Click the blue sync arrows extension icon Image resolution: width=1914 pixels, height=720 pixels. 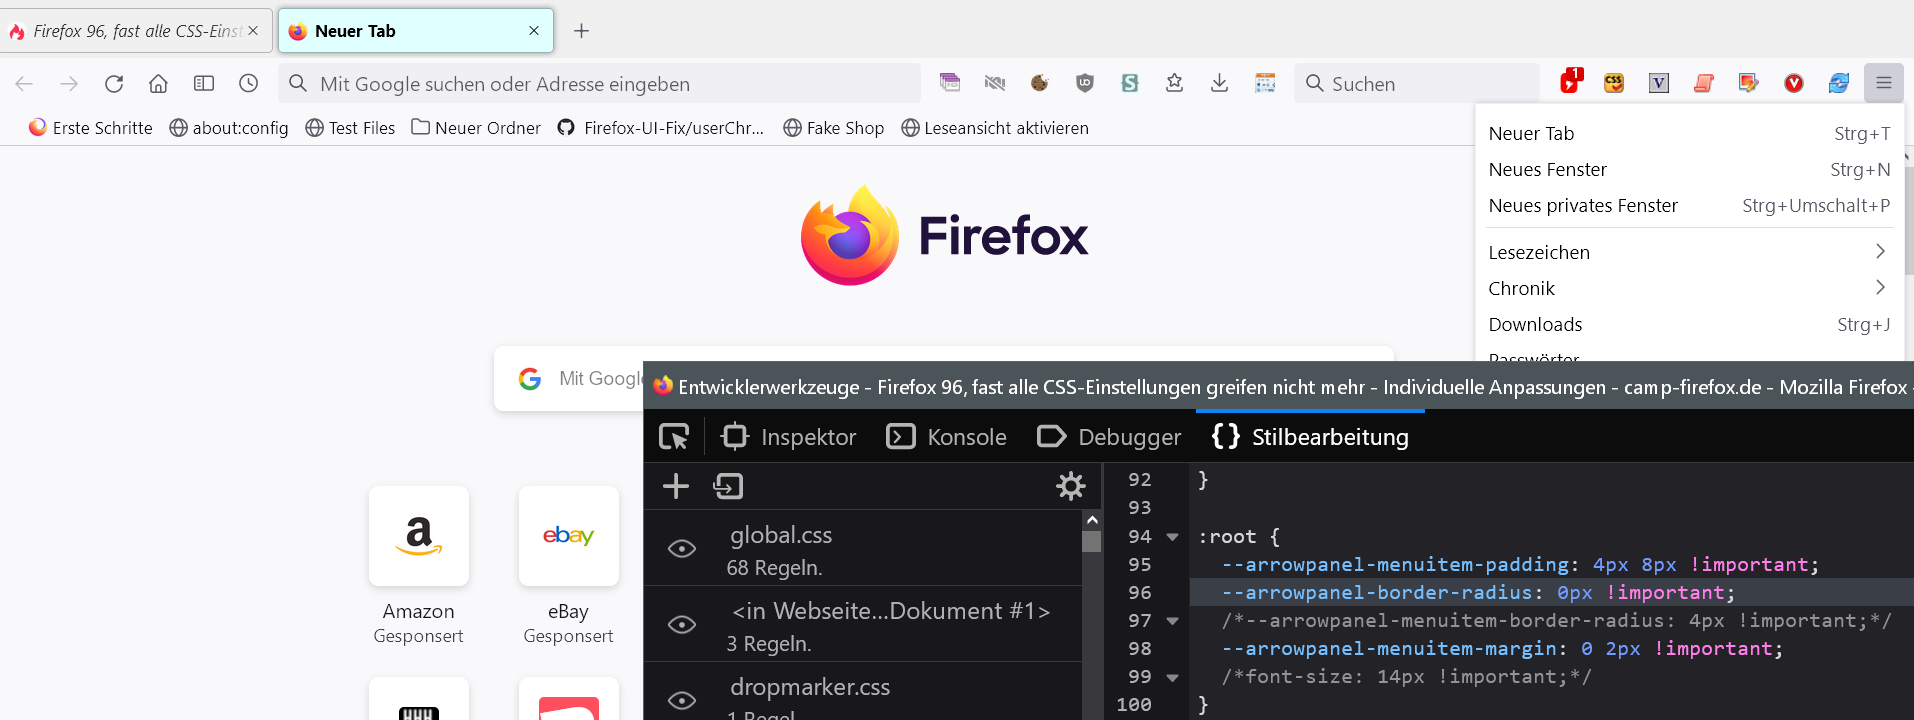pos(1839,83)
